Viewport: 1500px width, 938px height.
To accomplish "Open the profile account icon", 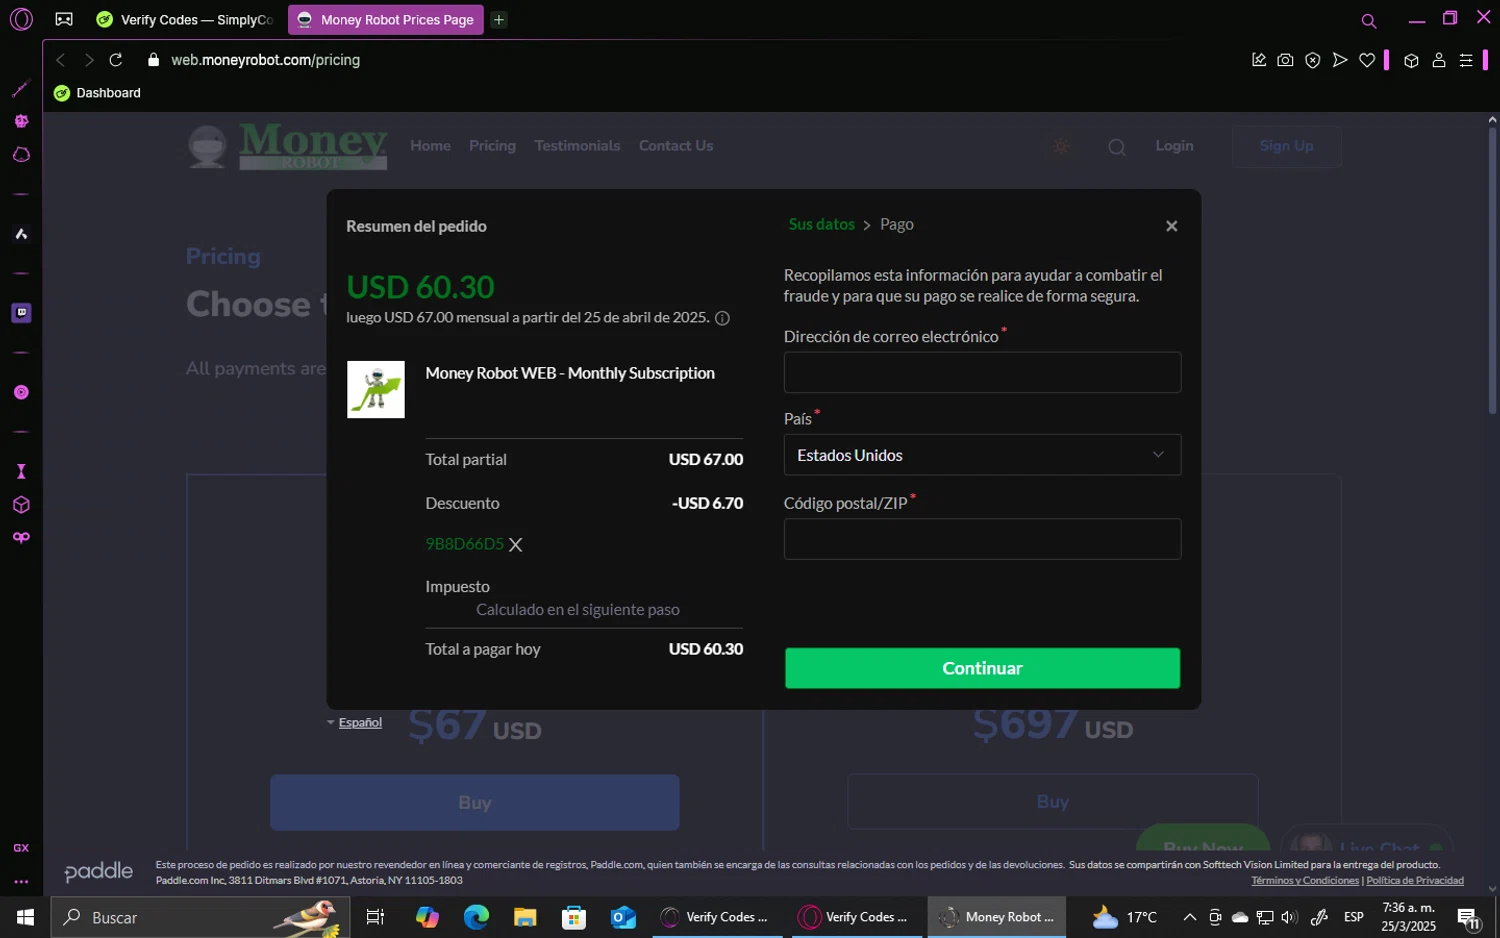I will pyautogui.click(x=1439, y=60).
